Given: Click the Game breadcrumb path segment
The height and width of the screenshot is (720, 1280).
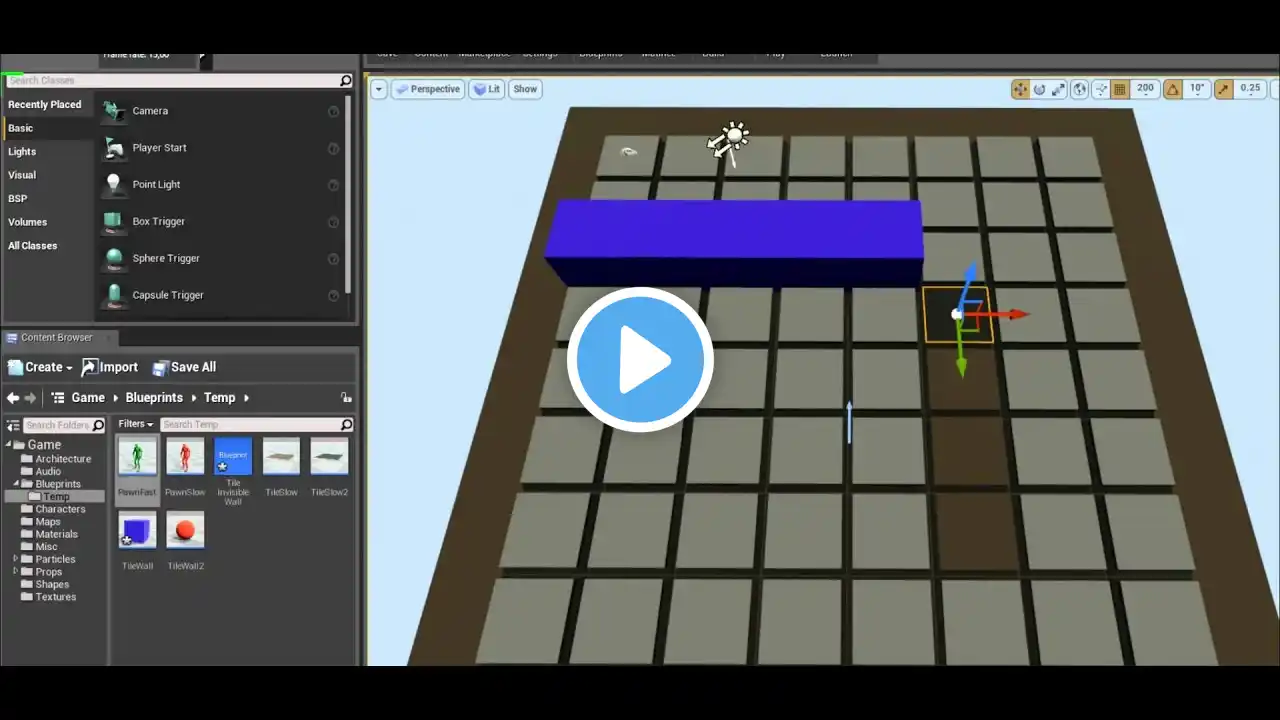Looking at the screenshot, I should [x=88, y=398].
